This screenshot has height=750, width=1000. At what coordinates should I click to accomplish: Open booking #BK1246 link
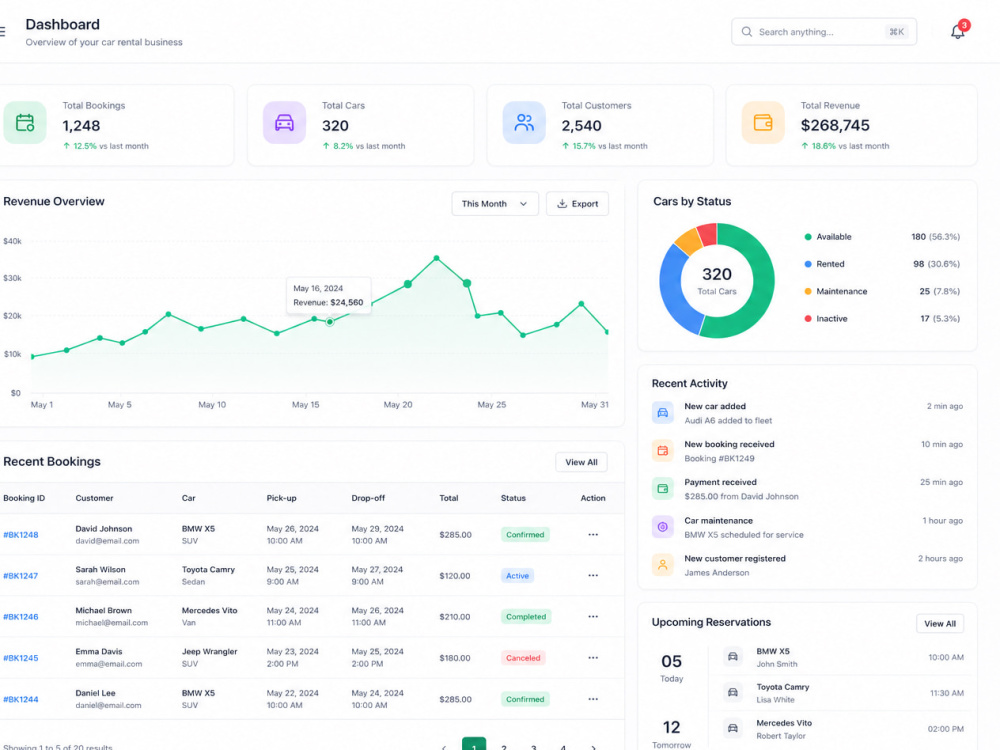20,617
